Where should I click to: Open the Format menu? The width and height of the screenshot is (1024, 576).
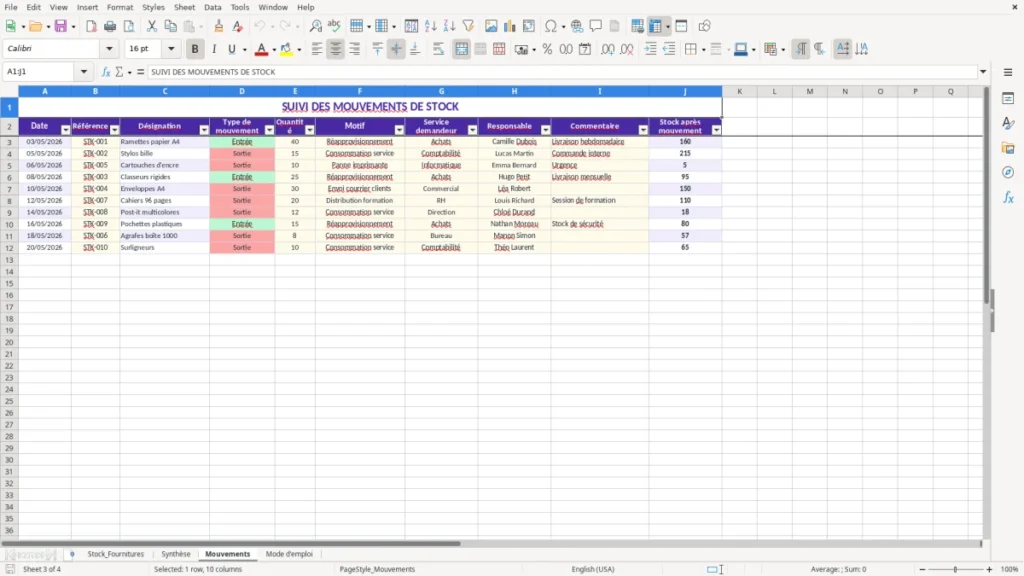(120, 7)
